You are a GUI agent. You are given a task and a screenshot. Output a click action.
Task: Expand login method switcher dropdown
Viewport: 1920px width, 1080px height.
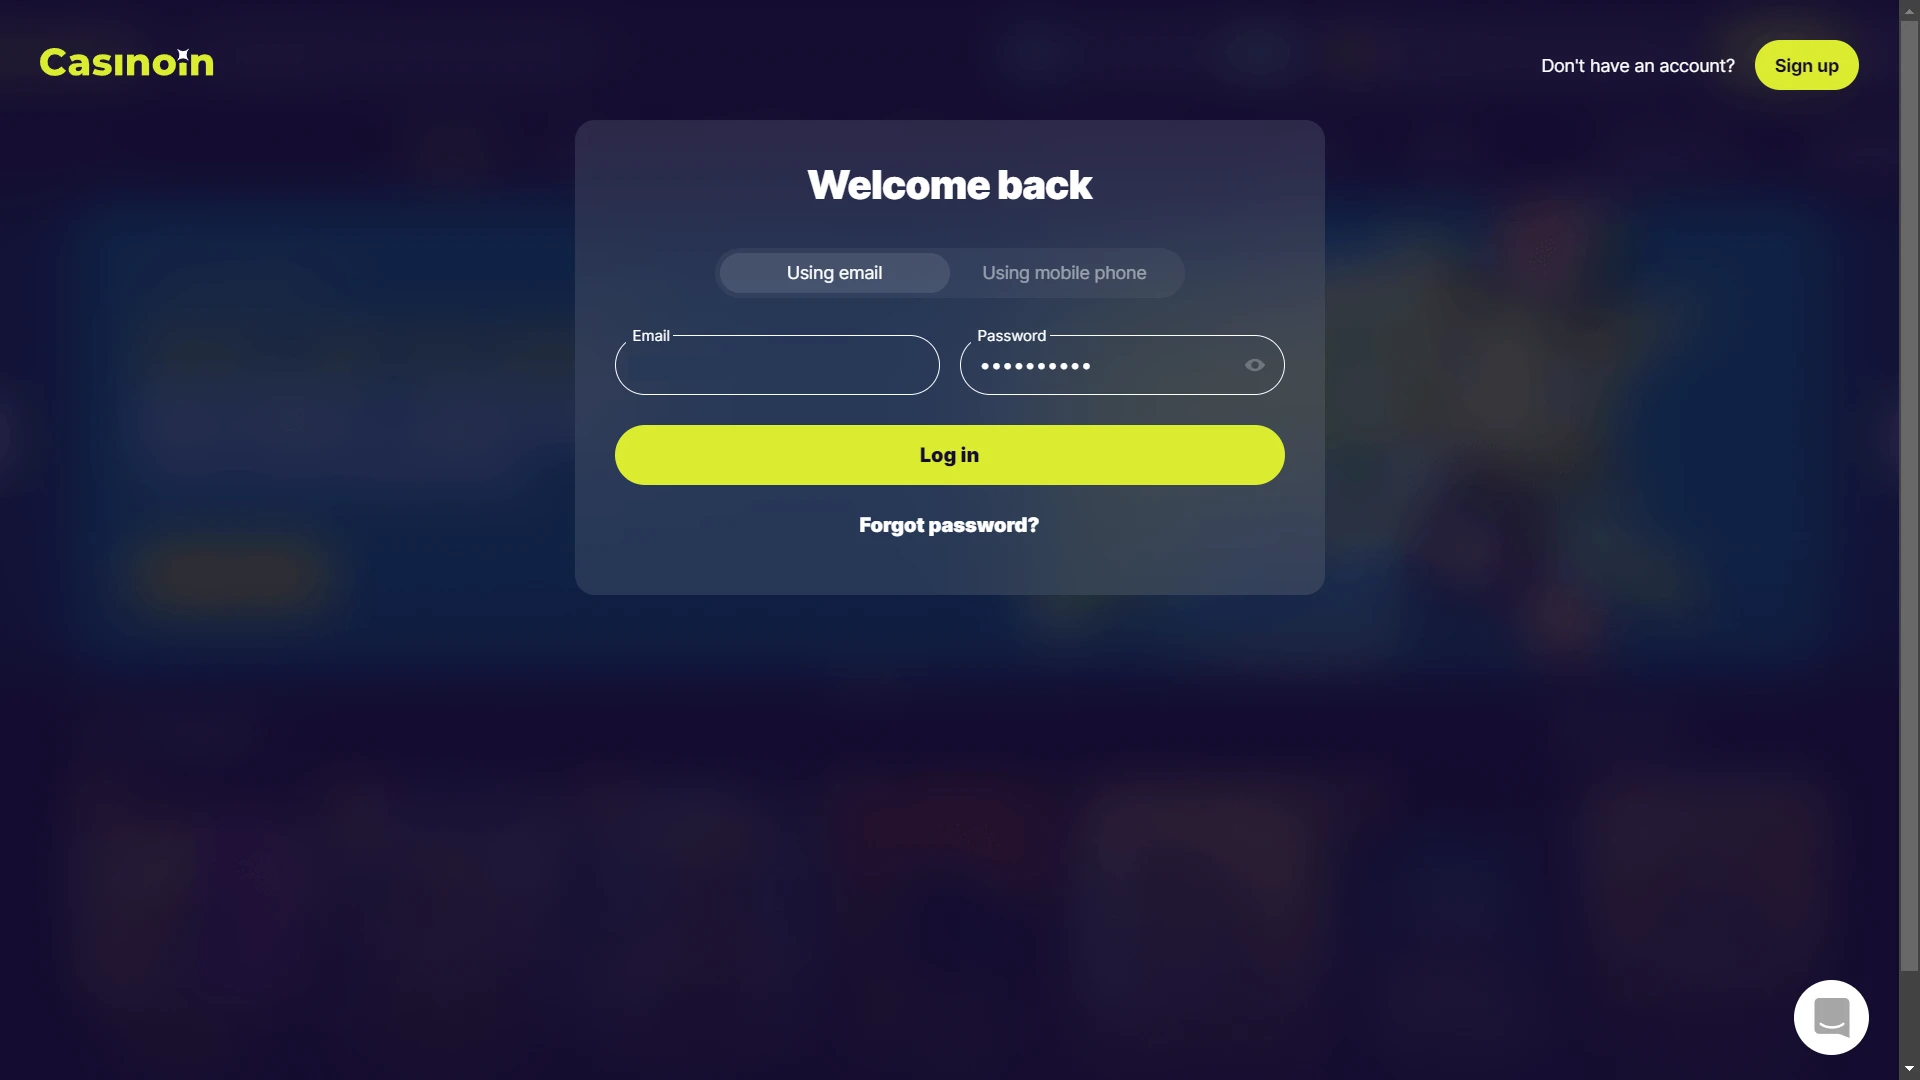coord(949,272)
